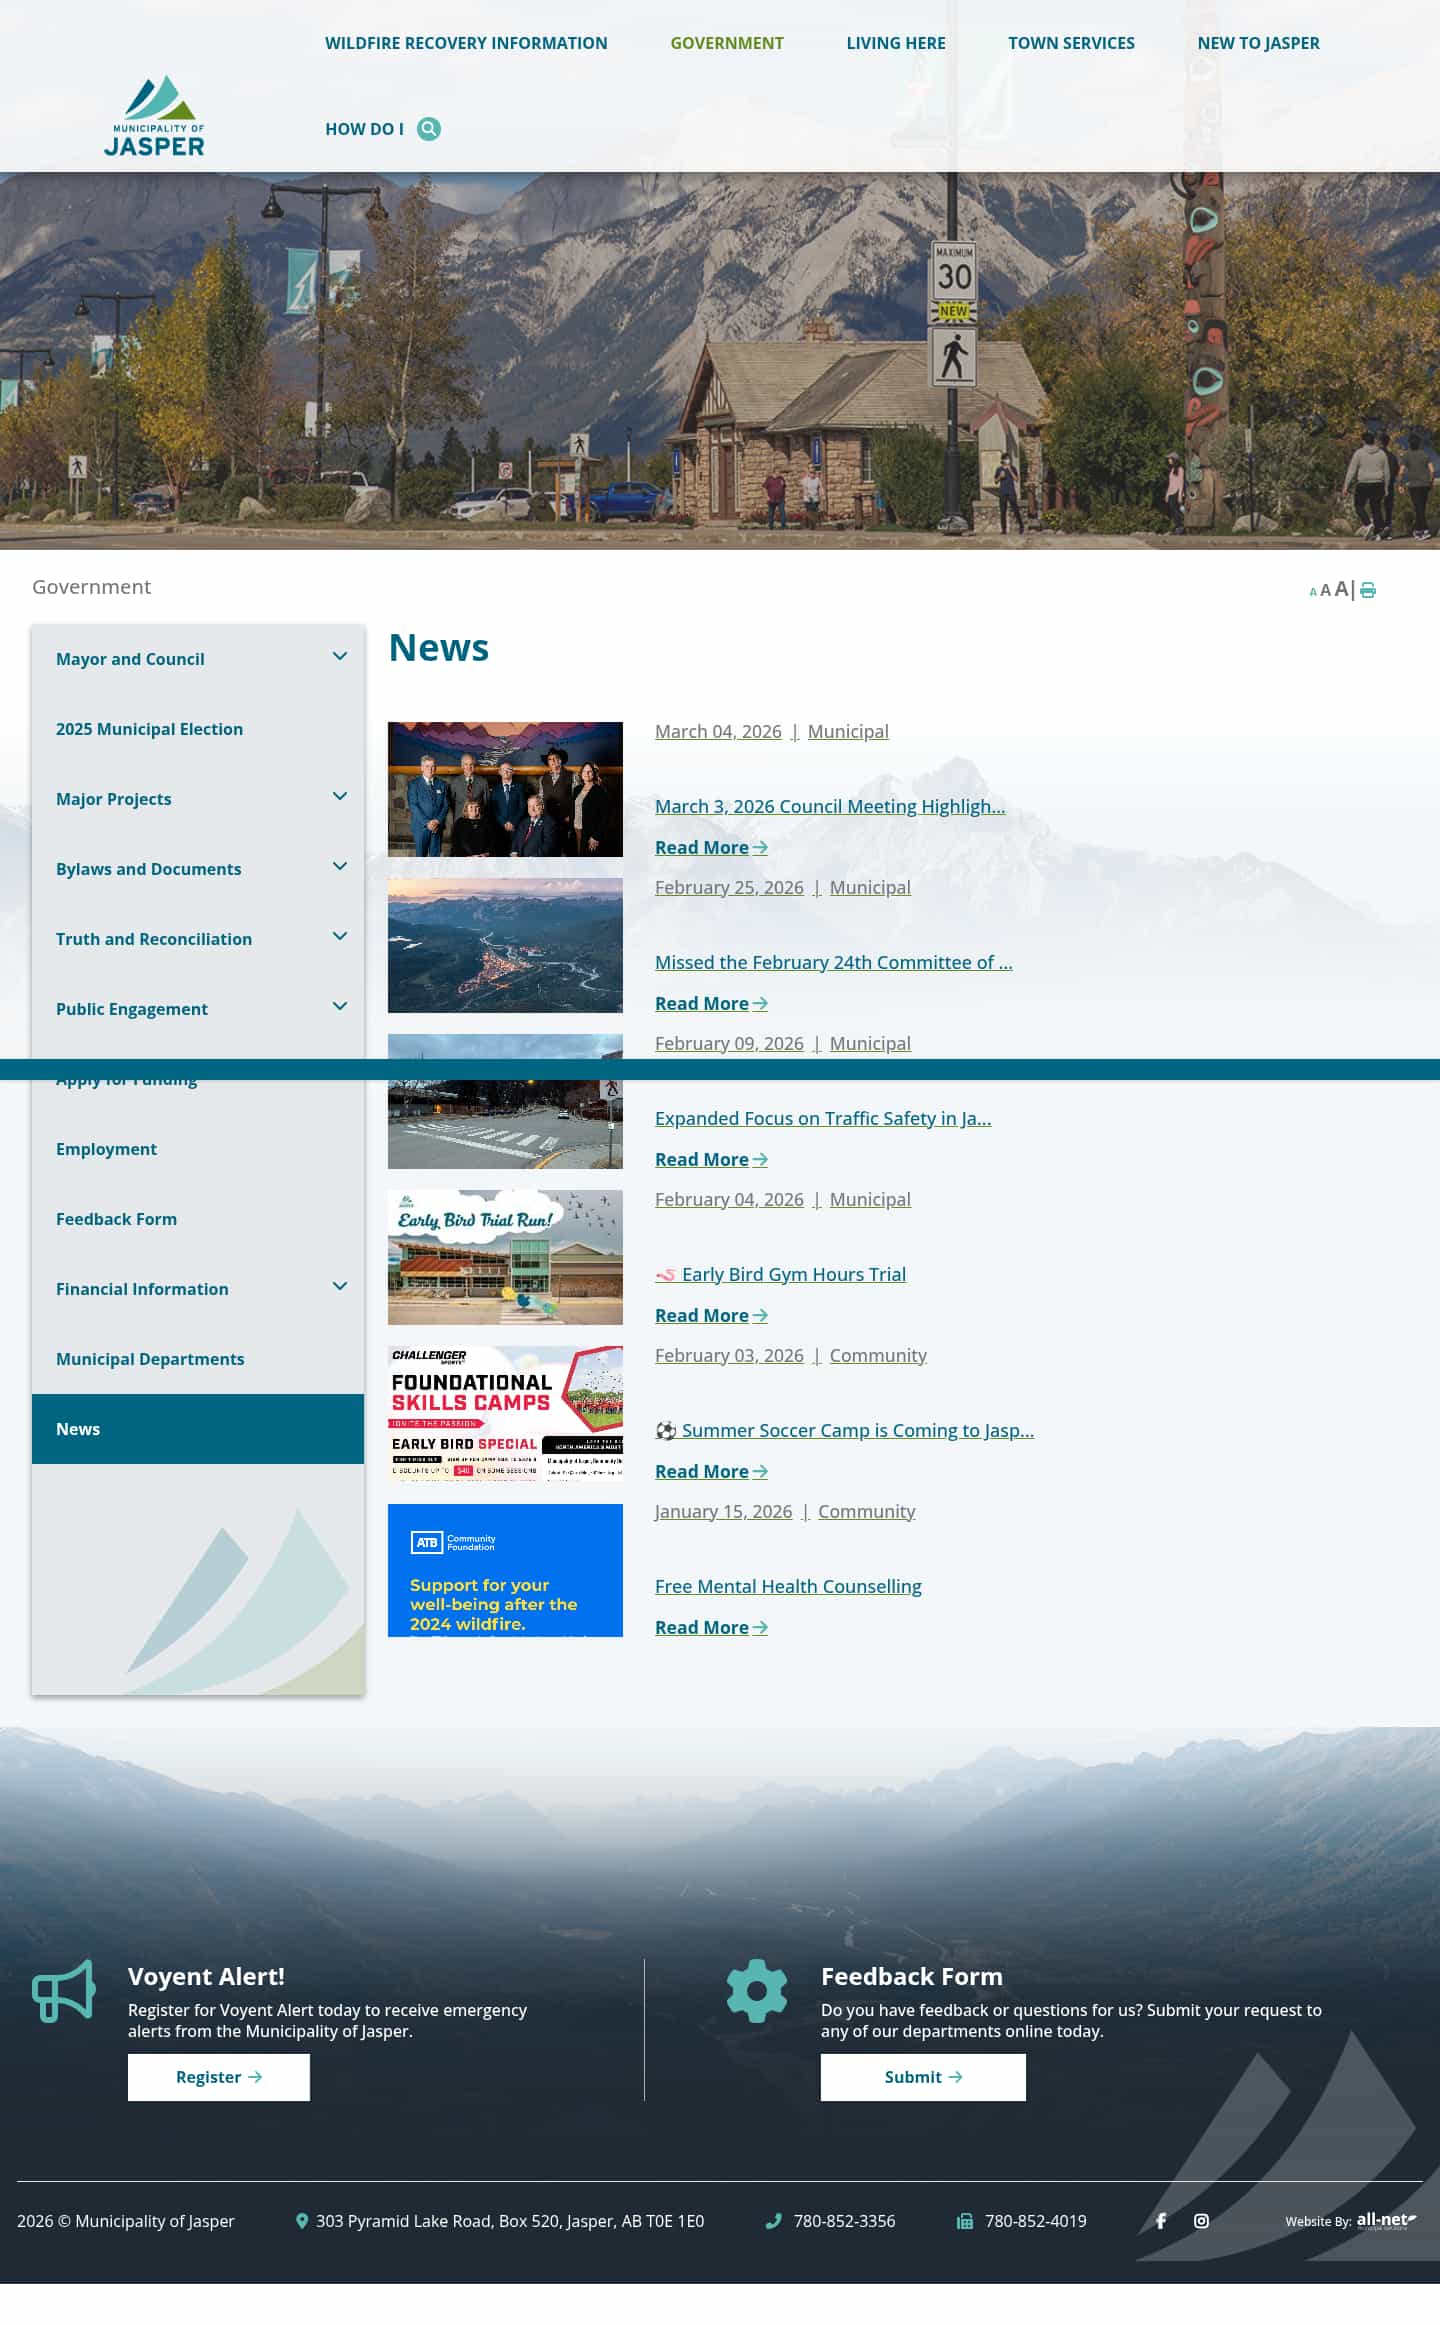Open Wildfire Recovery Information menu

pyautogui.click(x=466, y=43)
